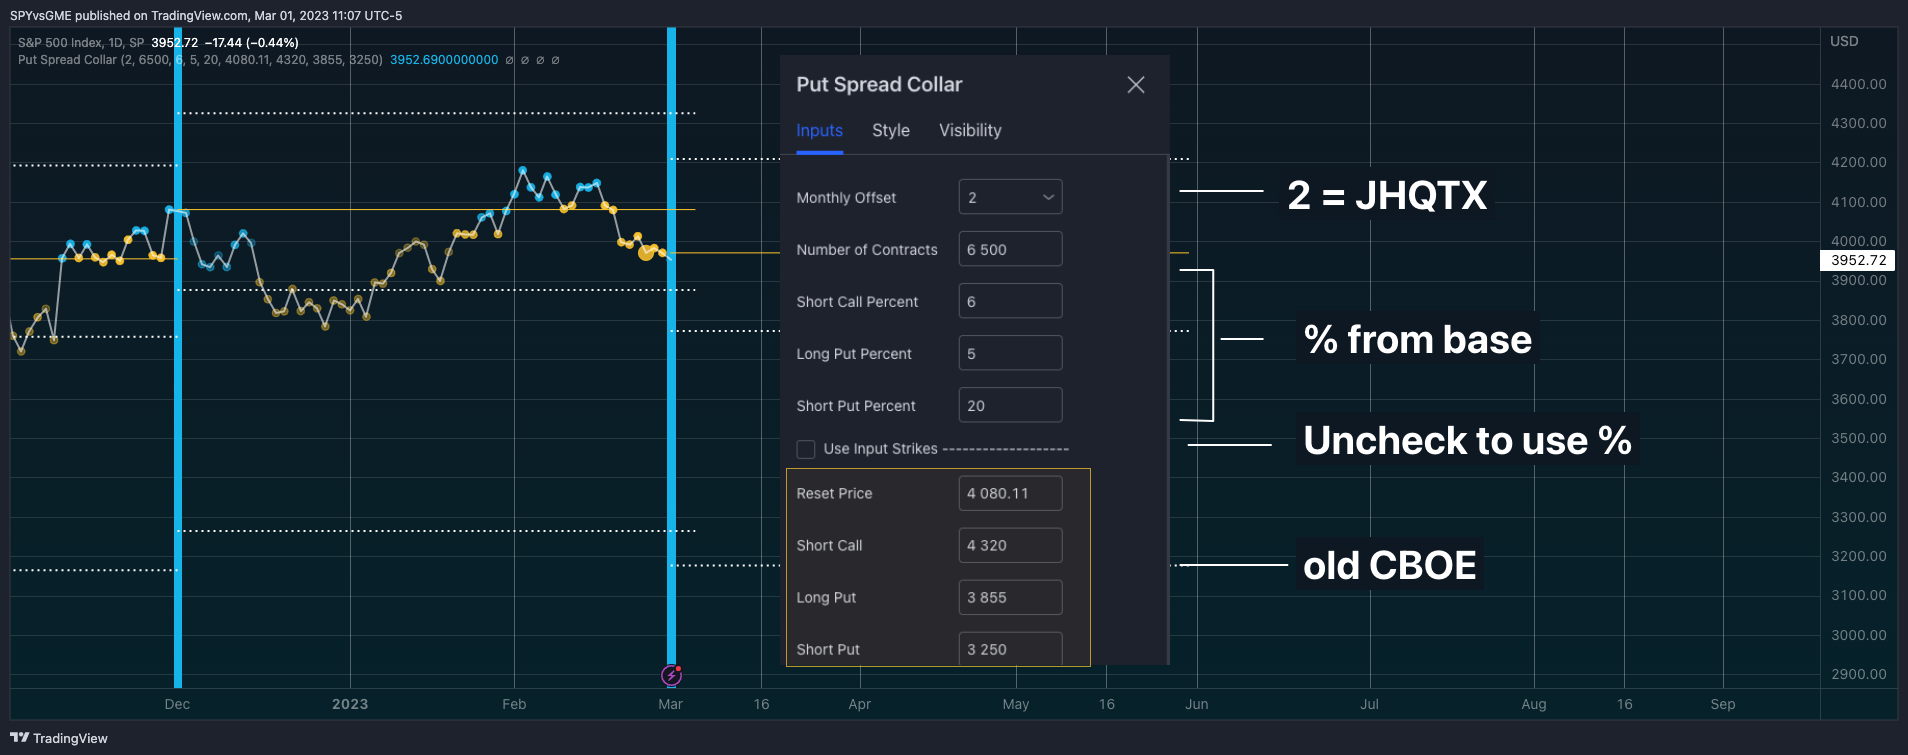Screen dimensions: 1908x755
Task: Toggle the Use Input Strikes checkbox
Action: click(806, 449)
